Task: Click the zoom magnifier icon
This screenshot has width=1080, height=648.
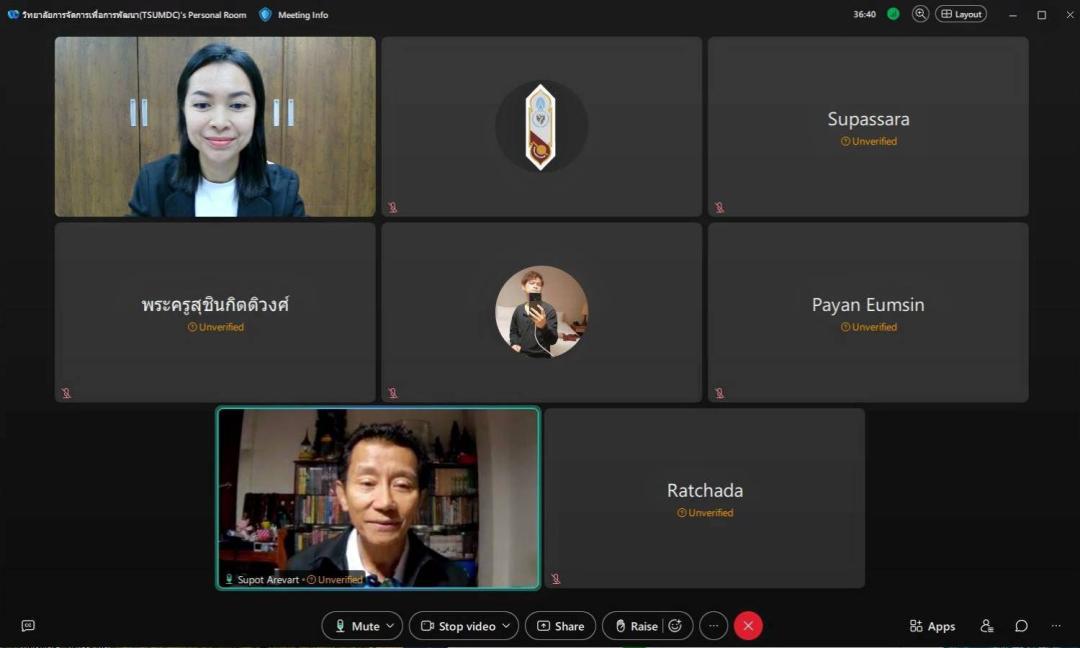Action: (920, 14)
